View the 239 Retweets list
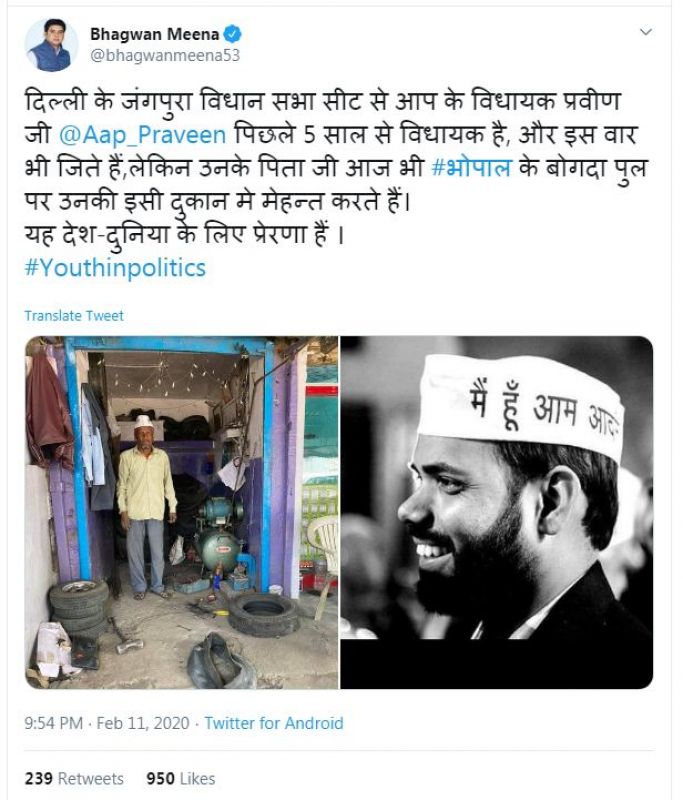 pyautogui.click(x=74, y=779)
